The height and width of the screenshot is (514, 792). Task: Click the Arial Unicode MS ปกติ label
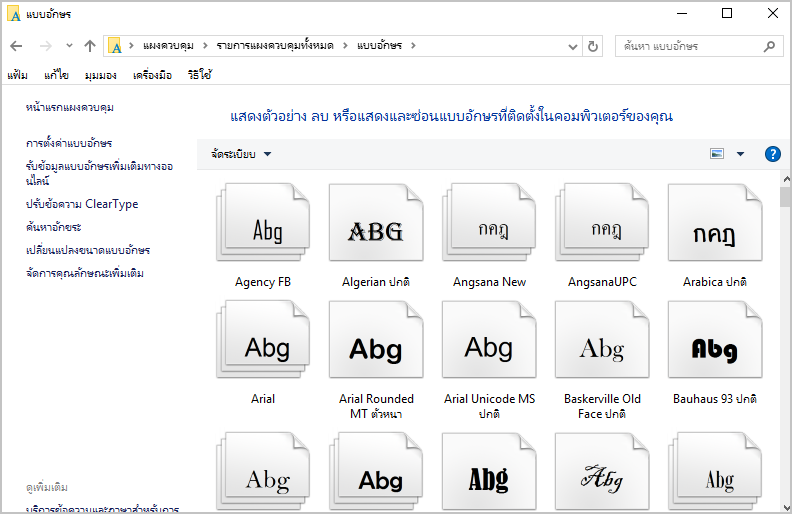click(489, 406)
